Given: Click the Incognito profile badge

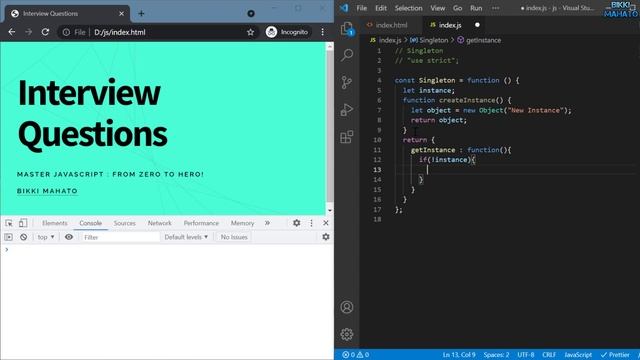Looking at the screenshot, I should [287, 32].
